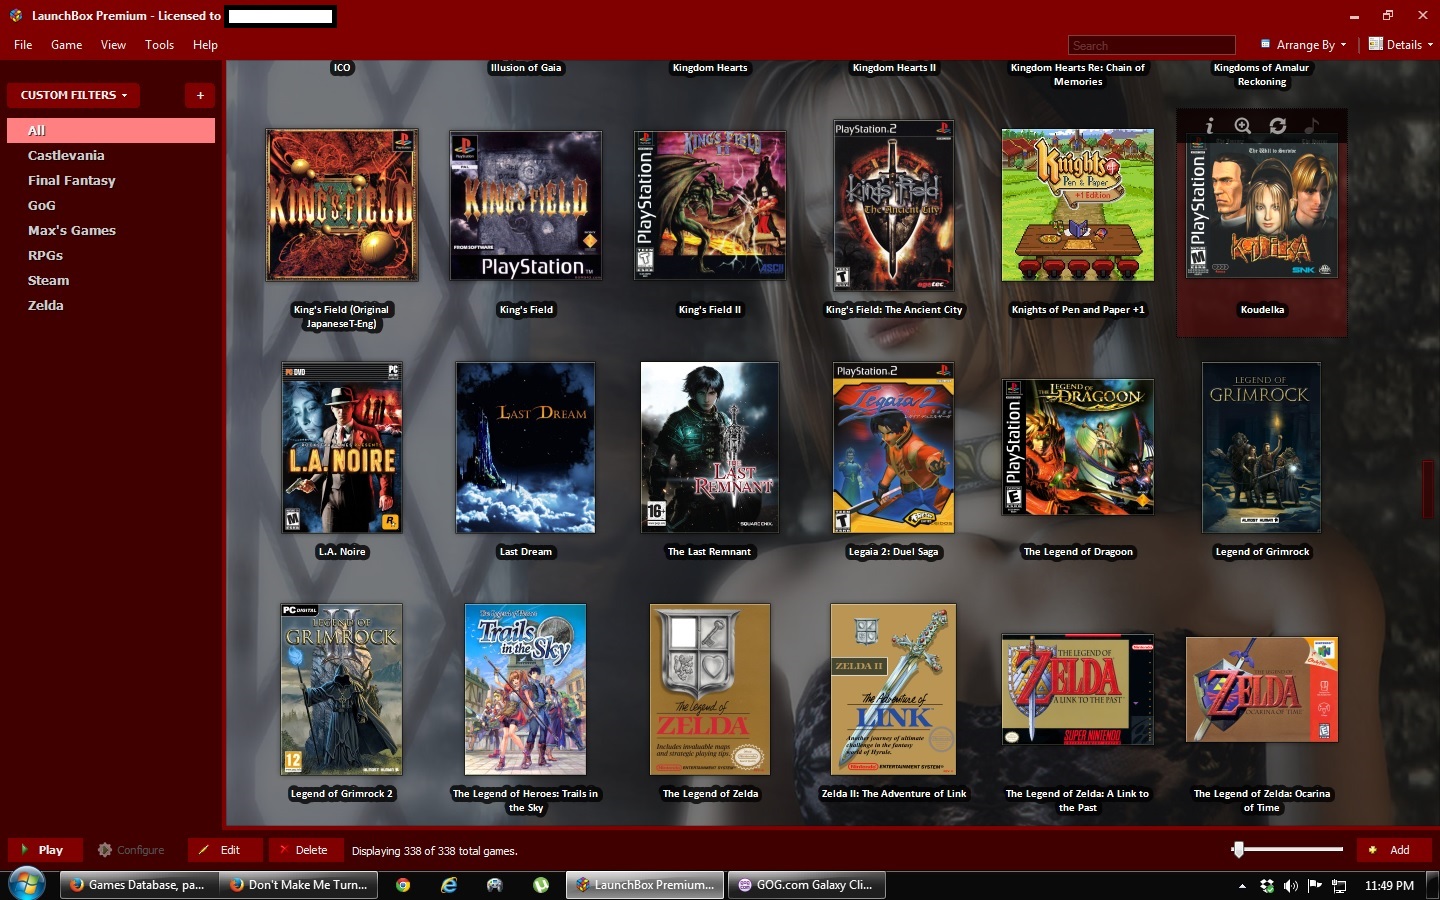1440x900 pixels.
Task: Click the Kingdom Hearts II title label
Action: [x=894, y=68]
